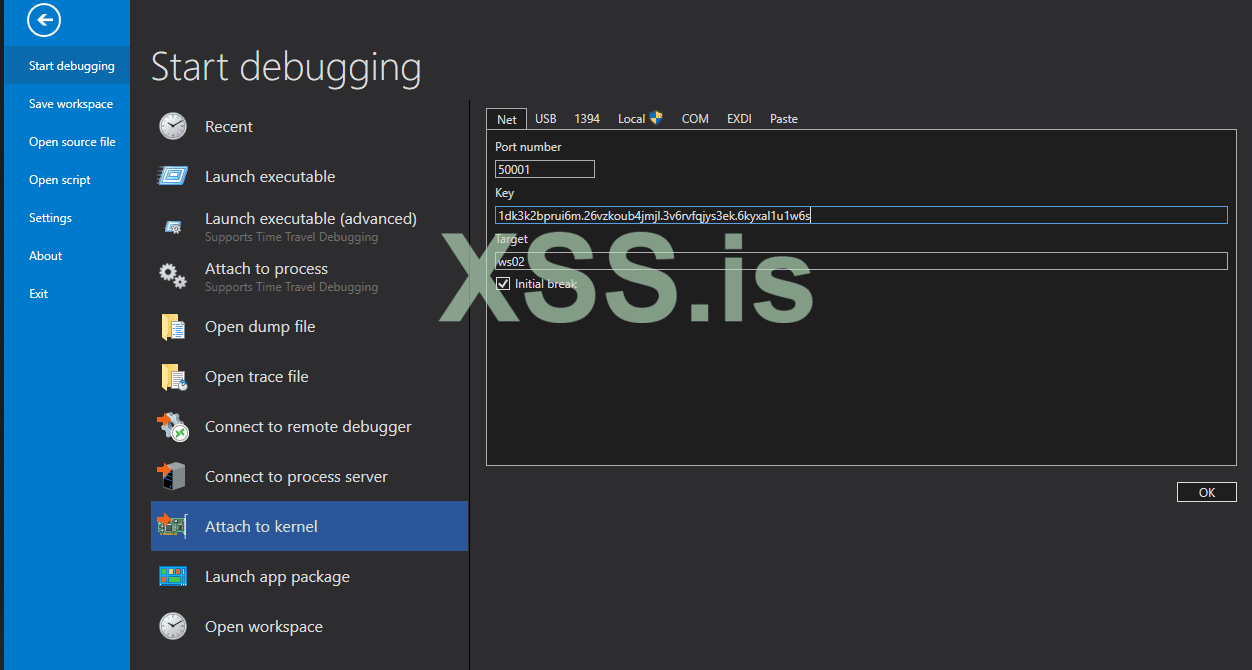Click the Attach to kernel circuit-board icon

[172, 526]
